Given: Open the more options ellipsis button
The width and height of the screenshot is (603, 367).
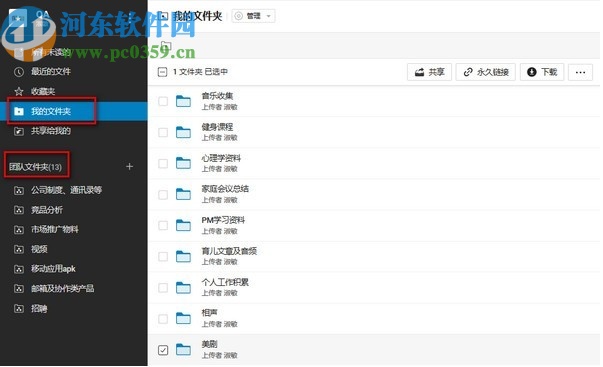Looking at the screenshot, I should (581, 72).
